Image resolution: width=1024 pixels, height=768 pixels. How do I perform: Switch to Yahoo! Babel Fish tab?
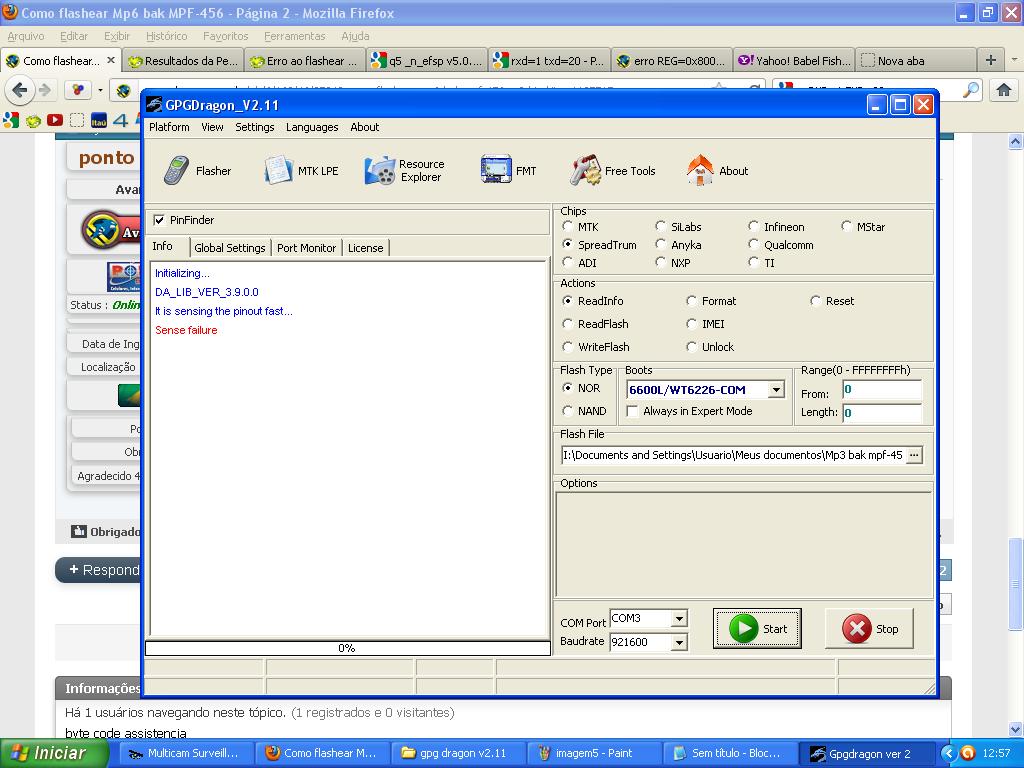794,61
